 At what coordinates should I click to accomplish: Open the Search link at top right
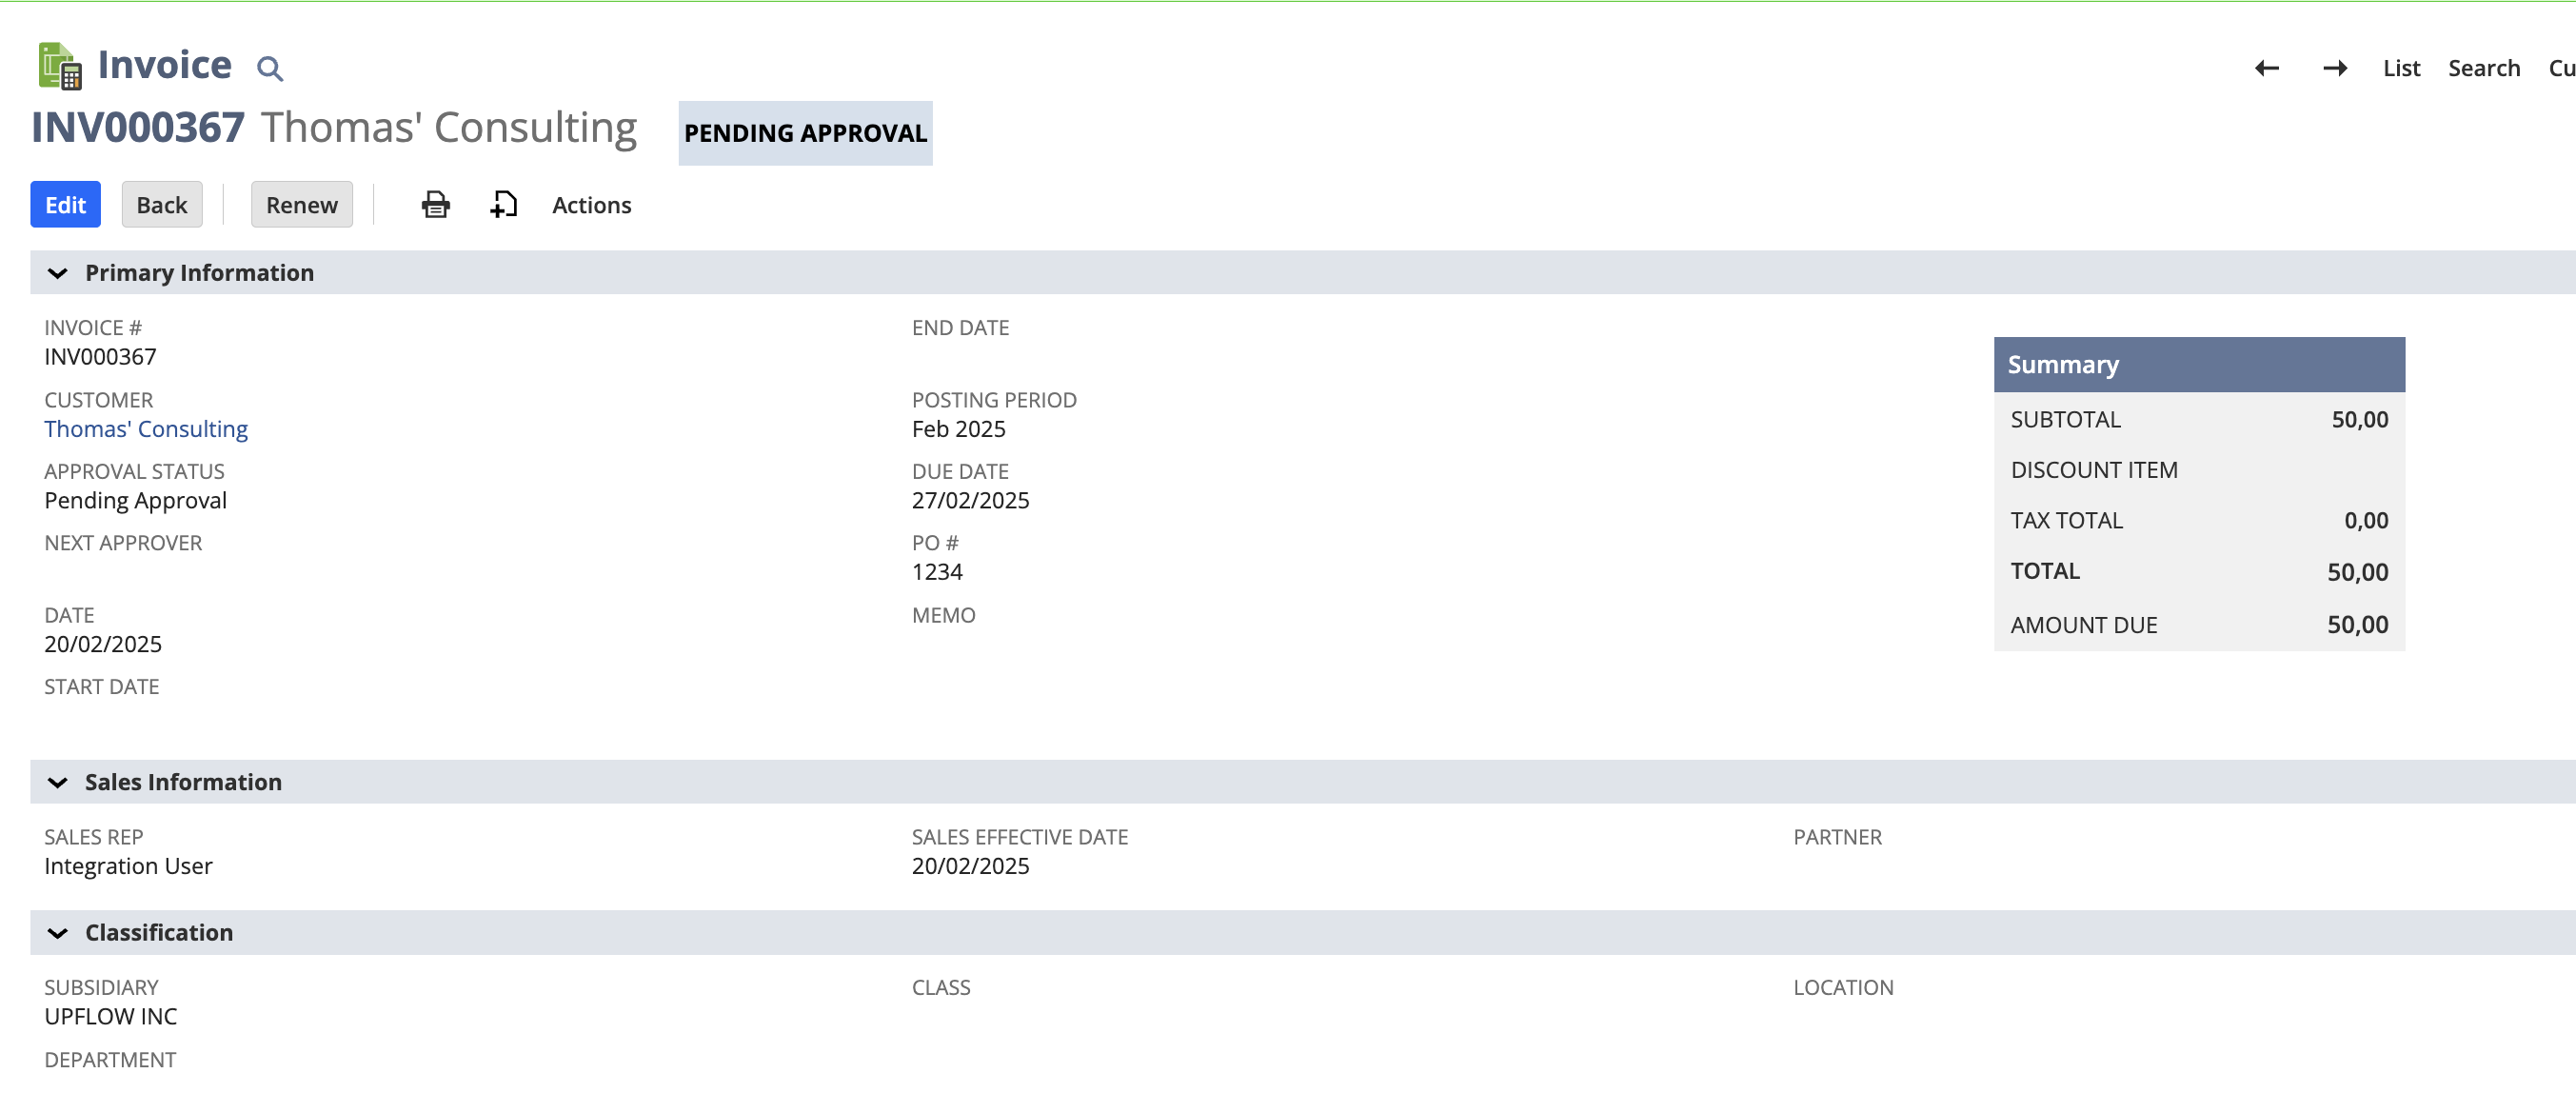[x=2484, y=68]
